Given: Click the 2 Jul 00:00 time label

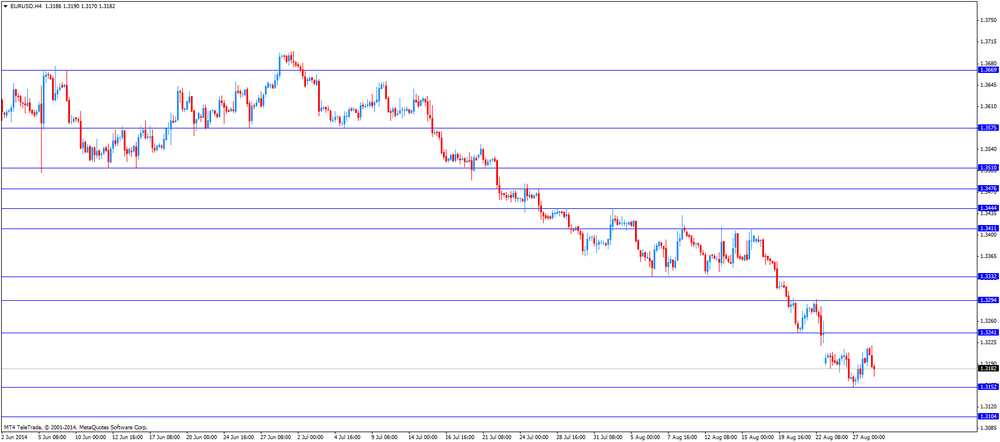Looking at the screenshot, I should click(x=309, y=438).
